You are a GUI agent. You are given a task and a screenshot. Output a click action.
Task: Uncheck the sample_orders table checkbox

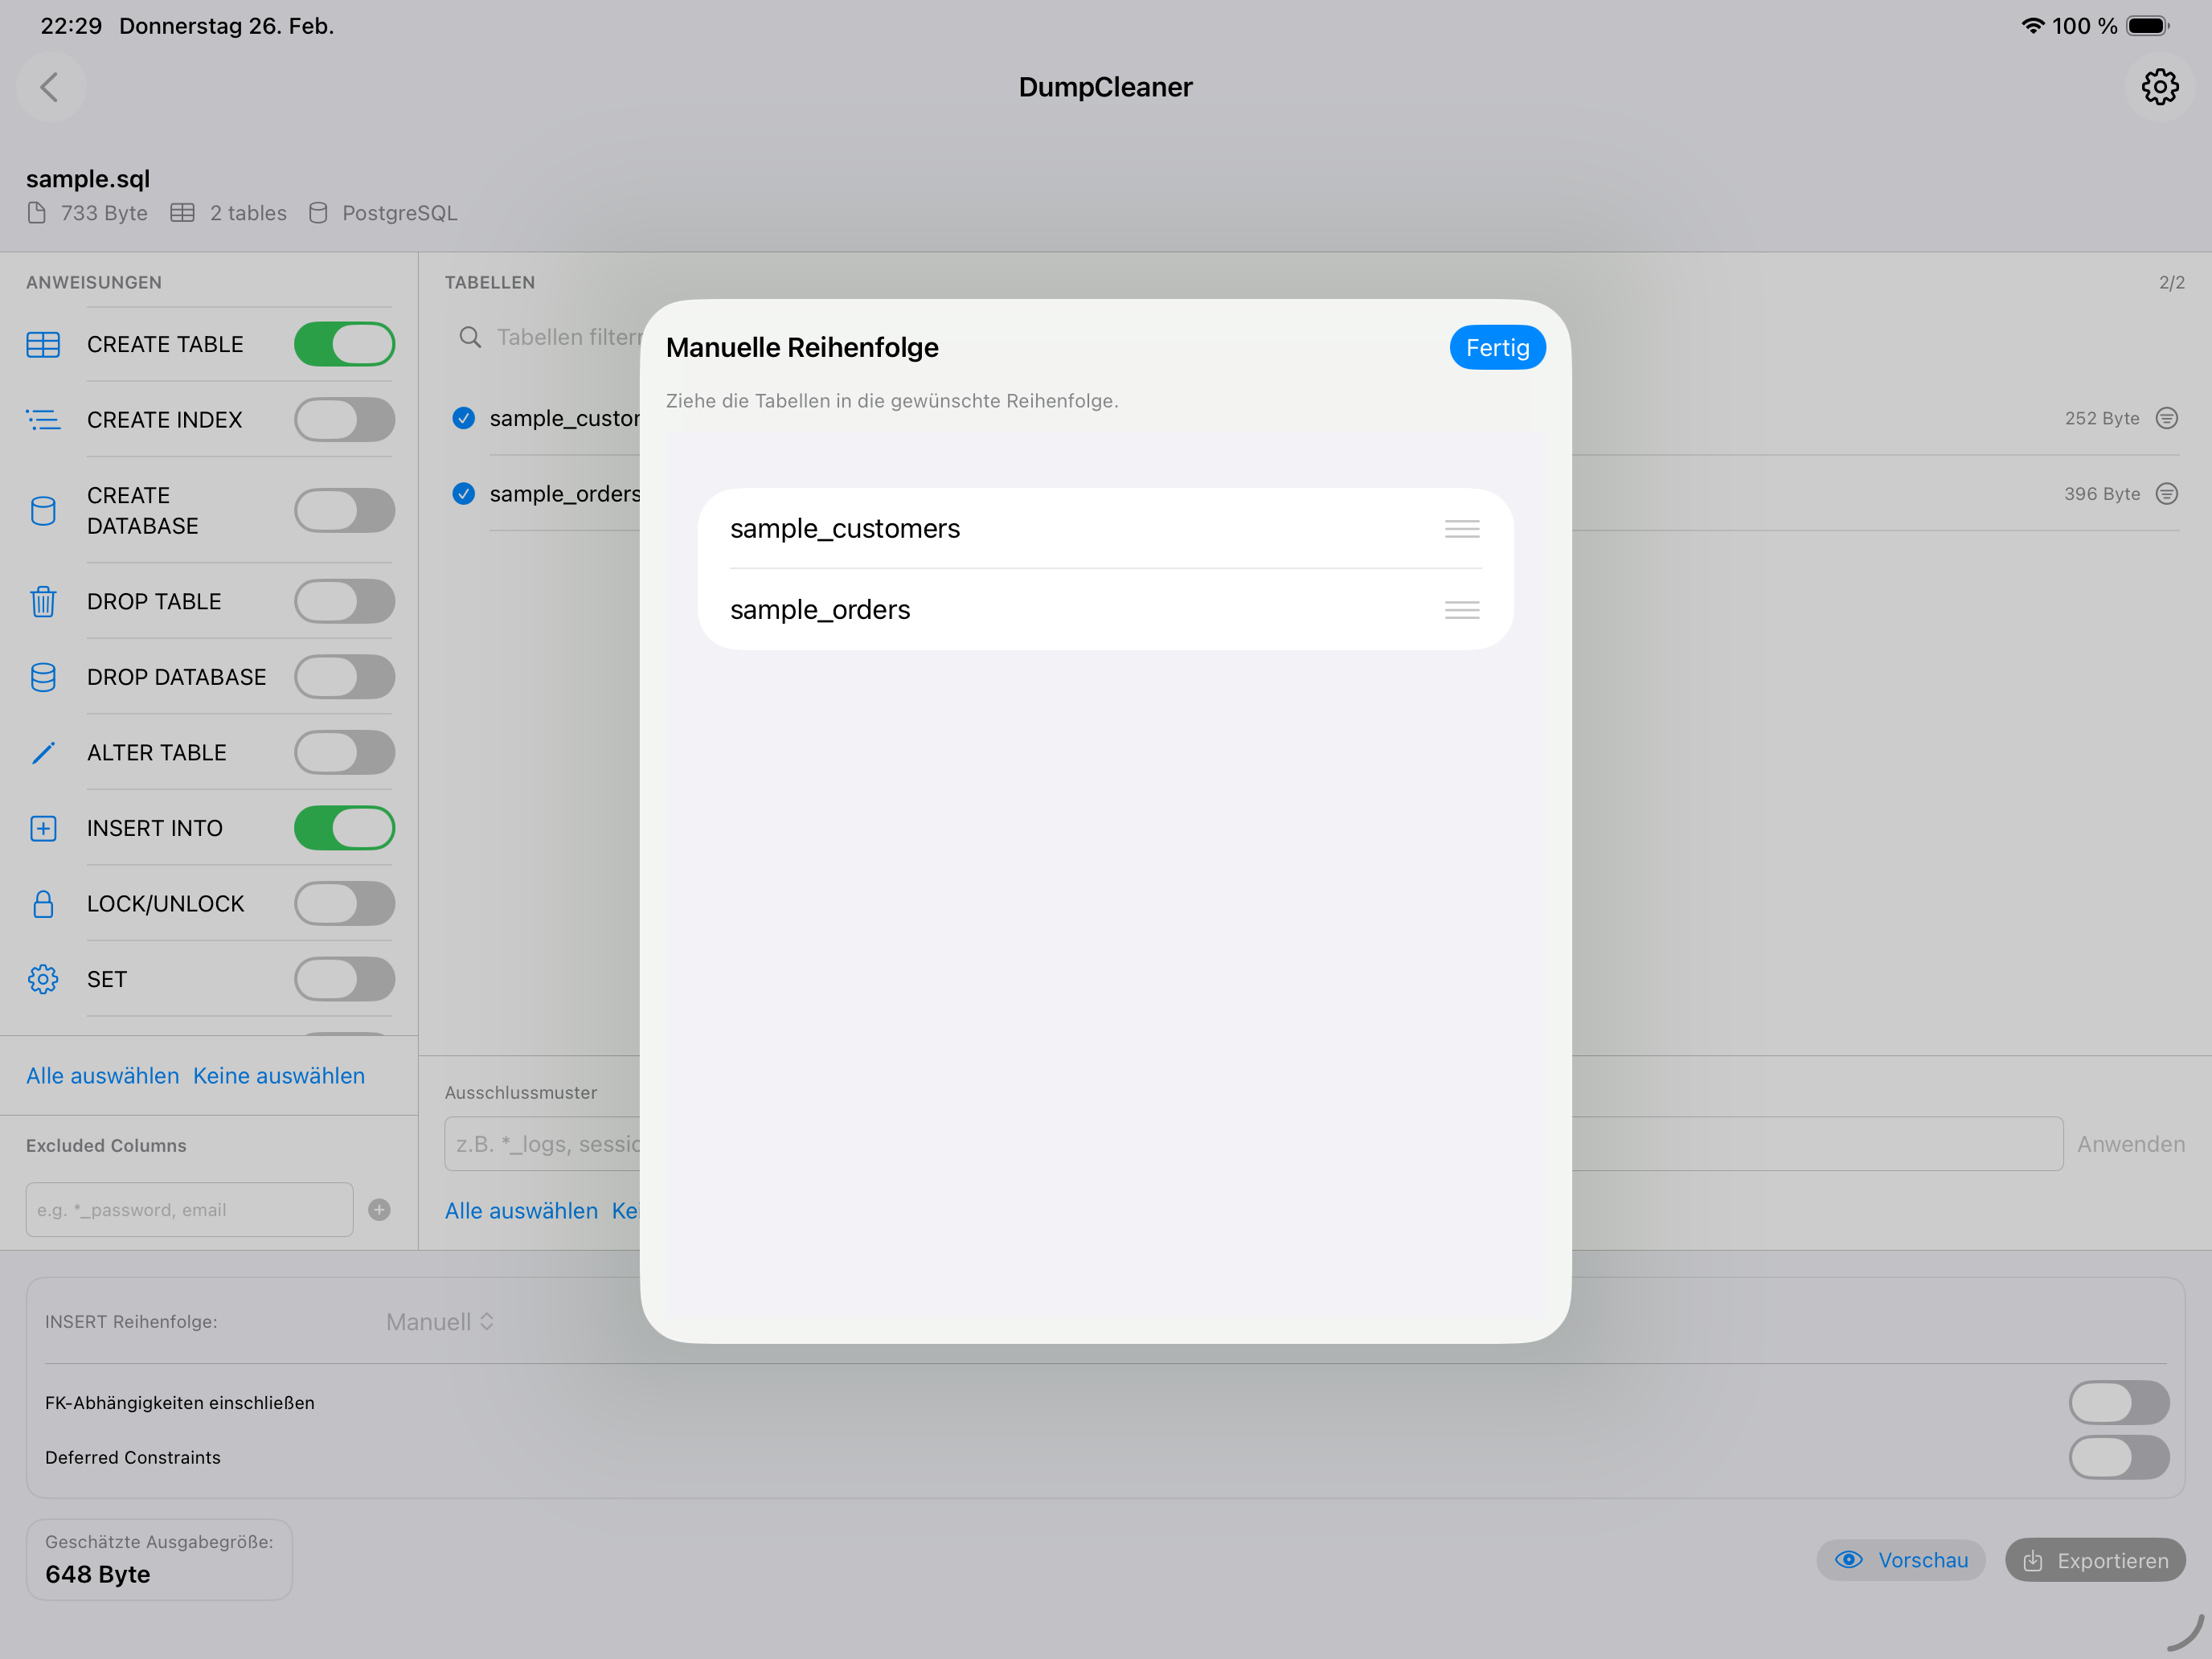click(464, 494)
